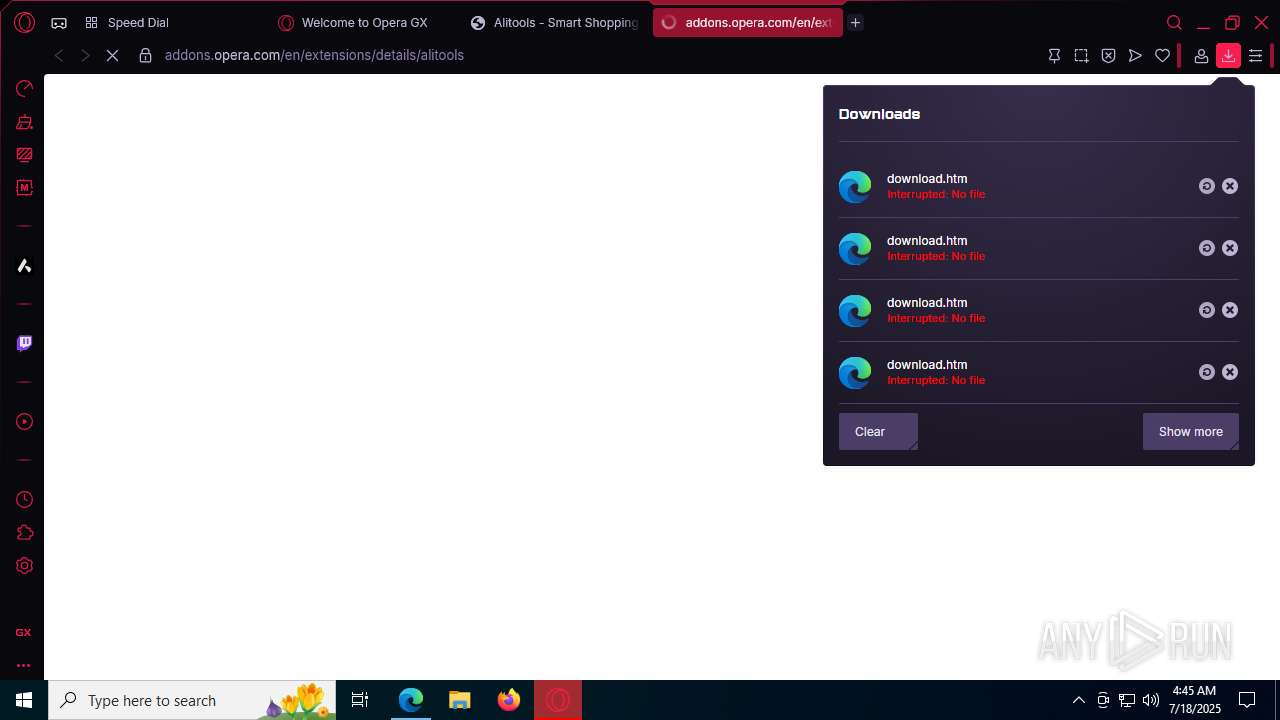Show hidden system tray icons
Screen dimensions: 1280x720
(1078, 700)
